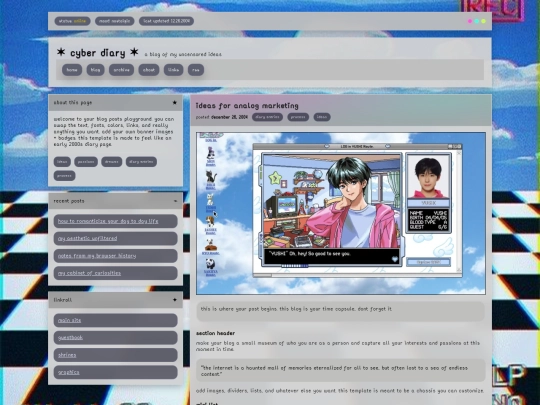540x405 pixels.
Task: Visit the 'graphics' linkroll entry
Action: point(116,372)
